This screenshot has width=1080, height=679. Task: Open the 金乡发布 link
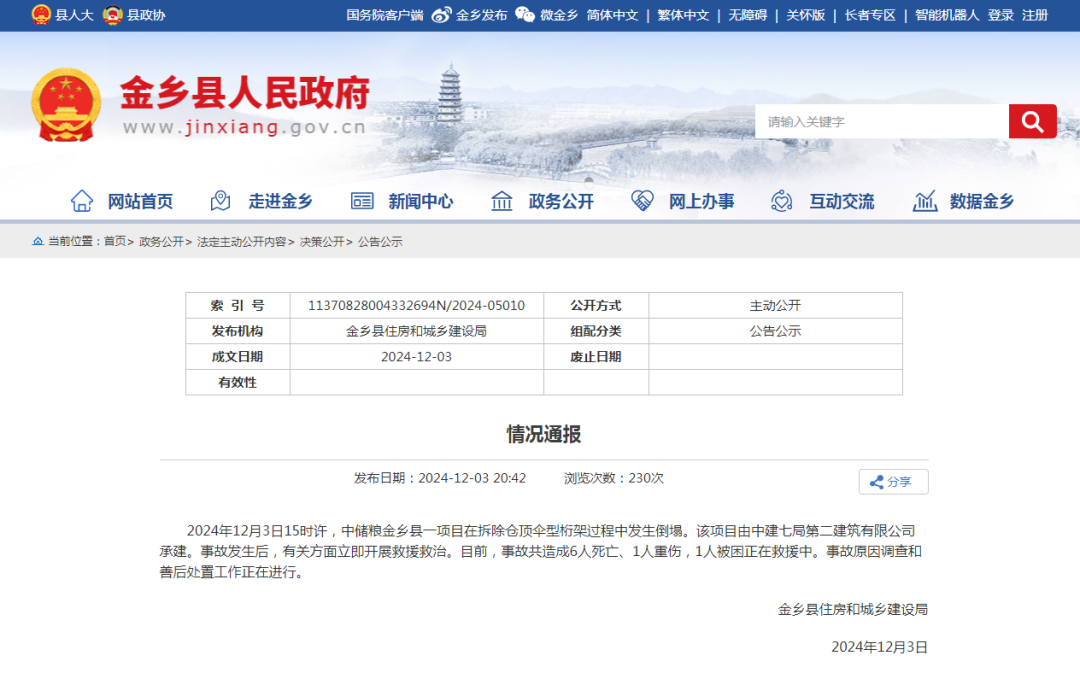coord(481,15)
